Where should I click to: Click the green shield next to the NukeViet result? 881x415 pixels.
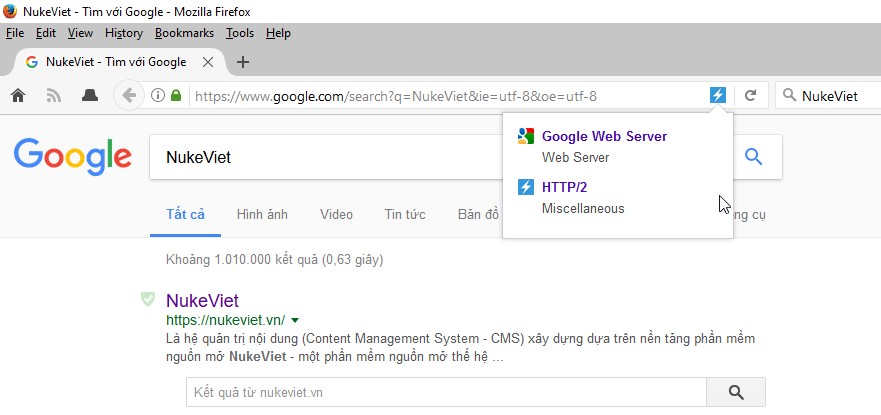(x=148, y=299)
